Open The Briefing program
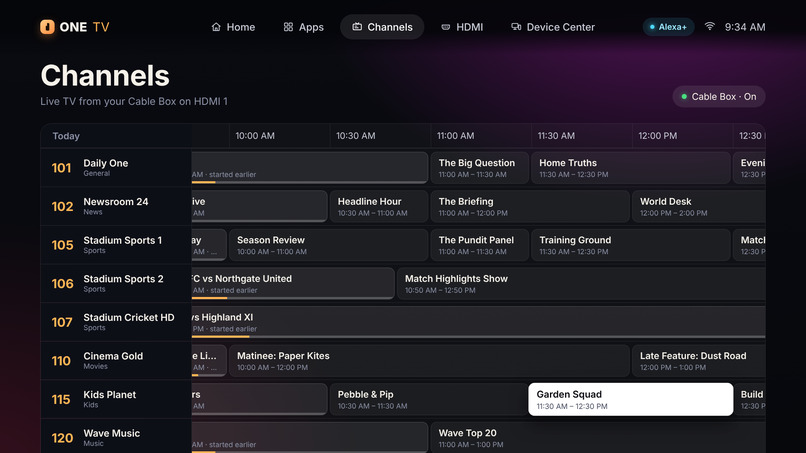 click(530, 206)
